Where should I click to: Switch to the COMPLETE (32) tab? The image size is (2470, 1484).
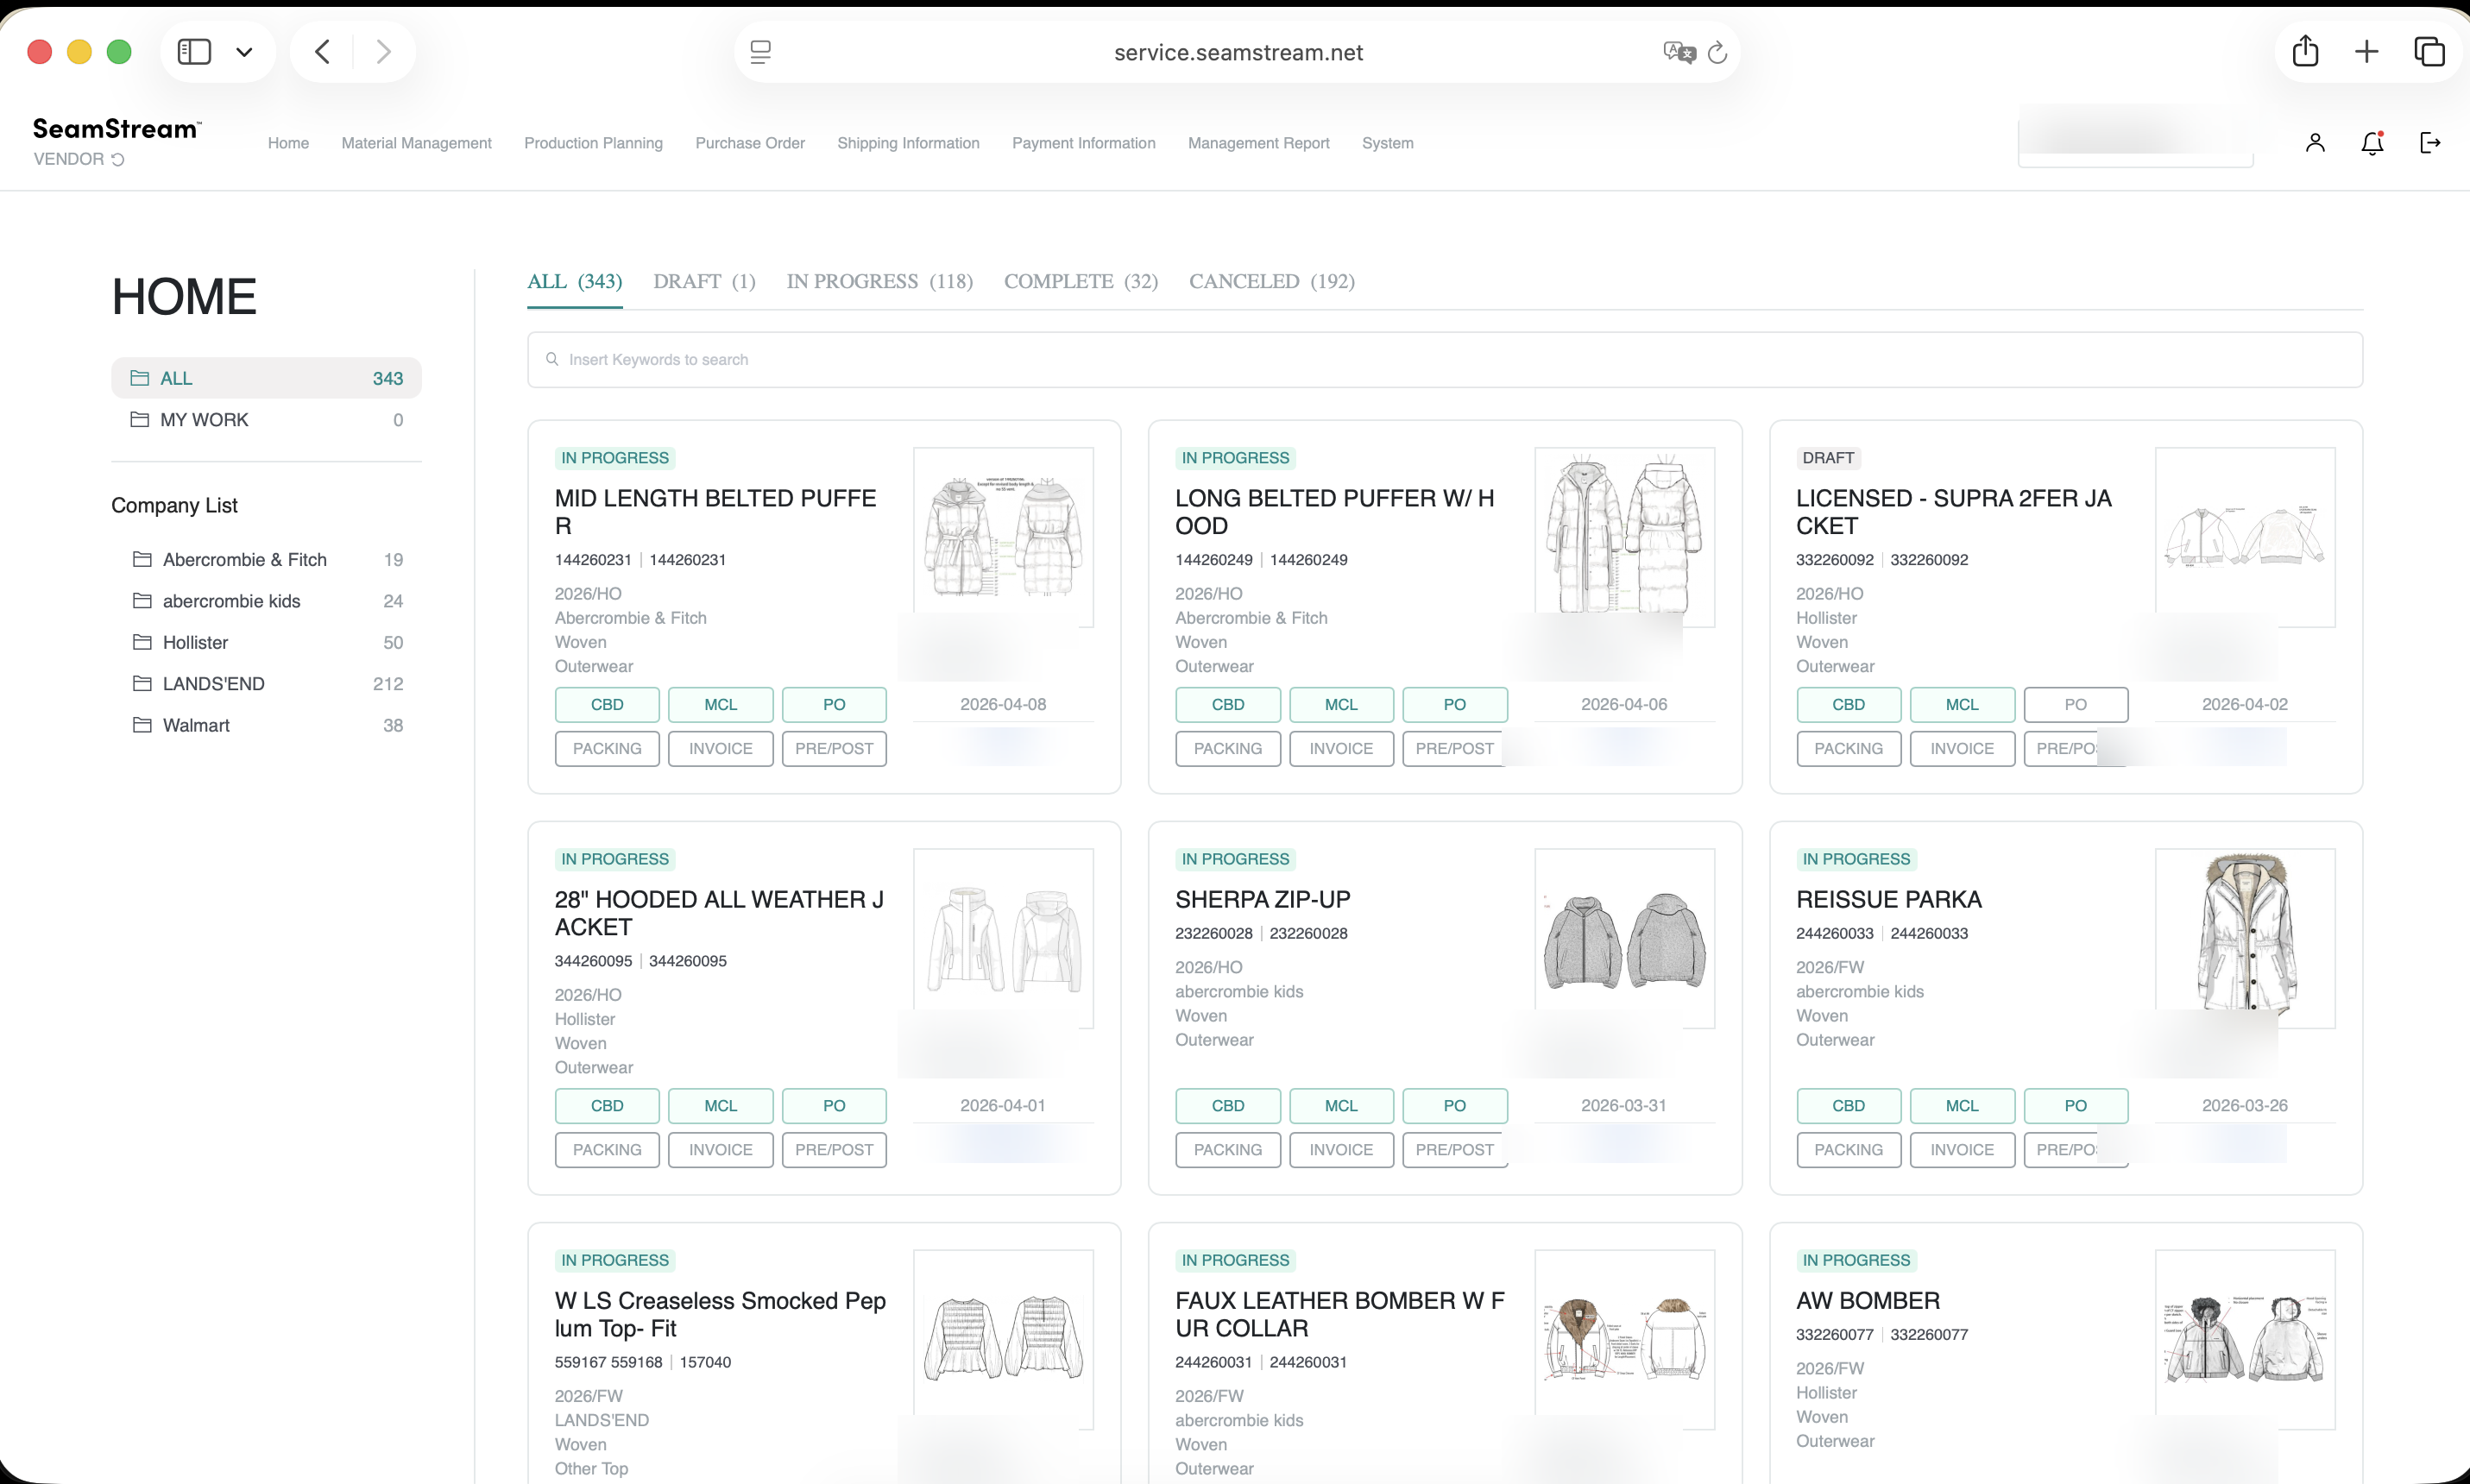(1081, 282)
